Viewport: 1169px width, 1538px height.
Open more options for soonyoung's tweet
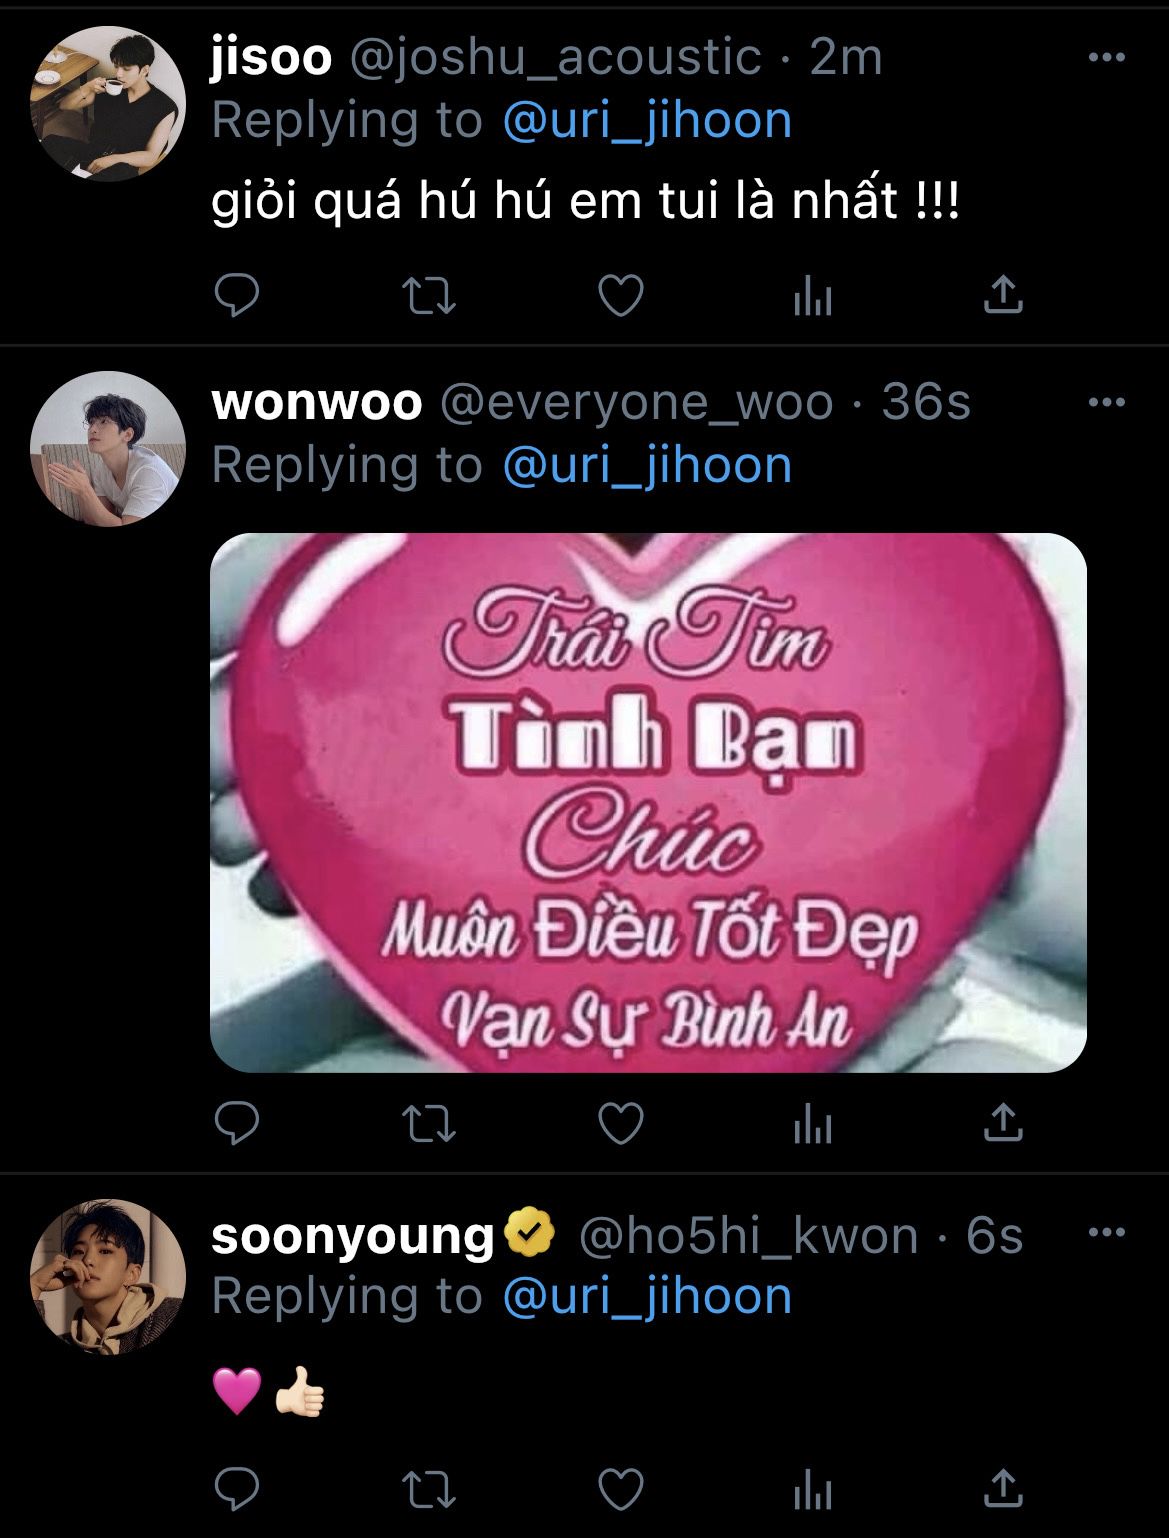point(1106,1233)
